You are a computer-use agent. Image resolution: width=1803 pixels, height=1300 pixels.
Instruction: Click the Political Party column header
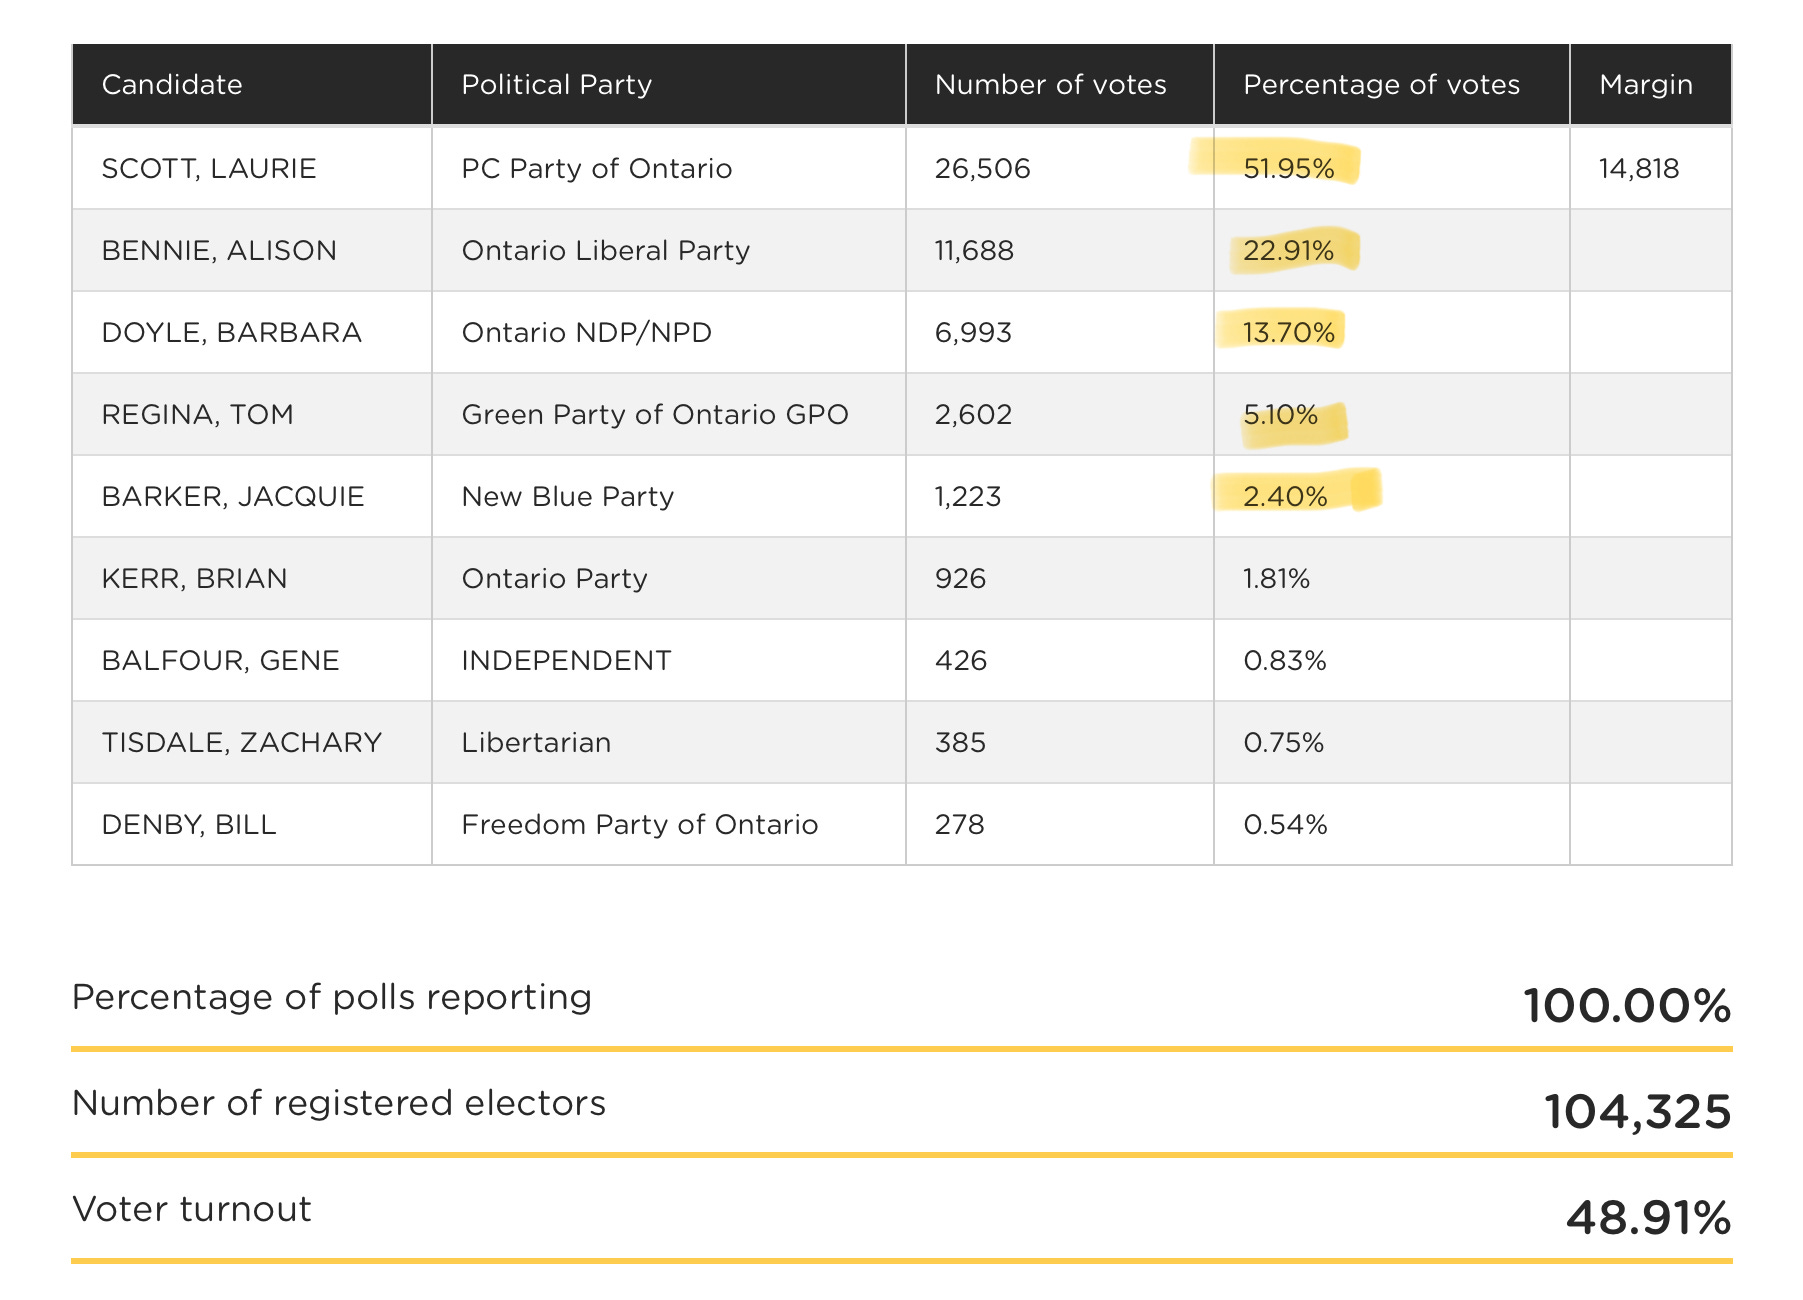(669, 85)
